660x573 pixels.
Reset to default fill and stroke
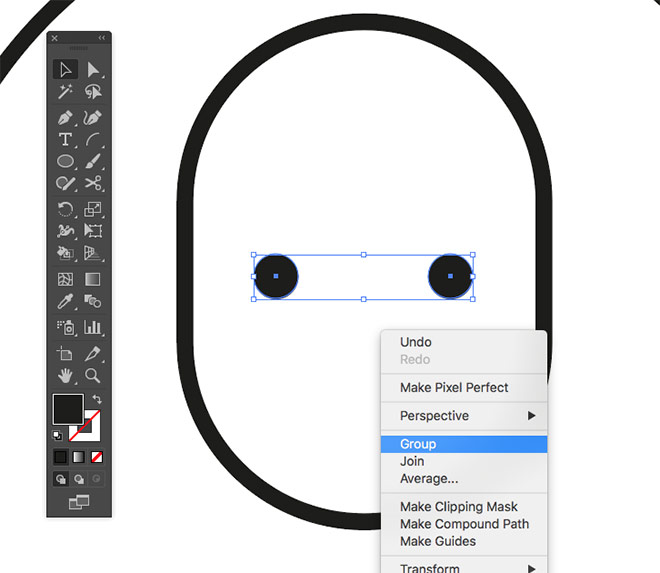pyautogui.click(x=57, y=435)
